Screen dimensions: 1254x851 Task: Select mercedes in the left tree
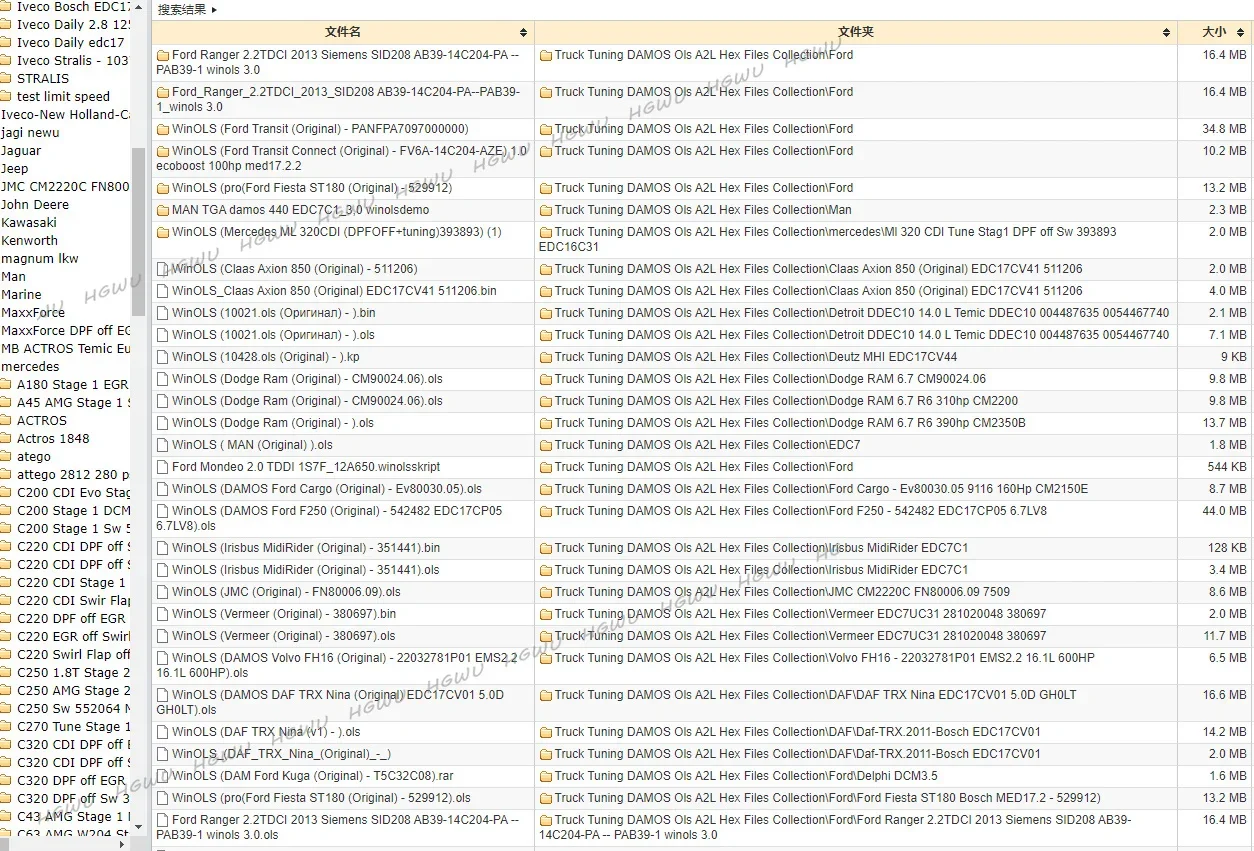tap(30, 366)
